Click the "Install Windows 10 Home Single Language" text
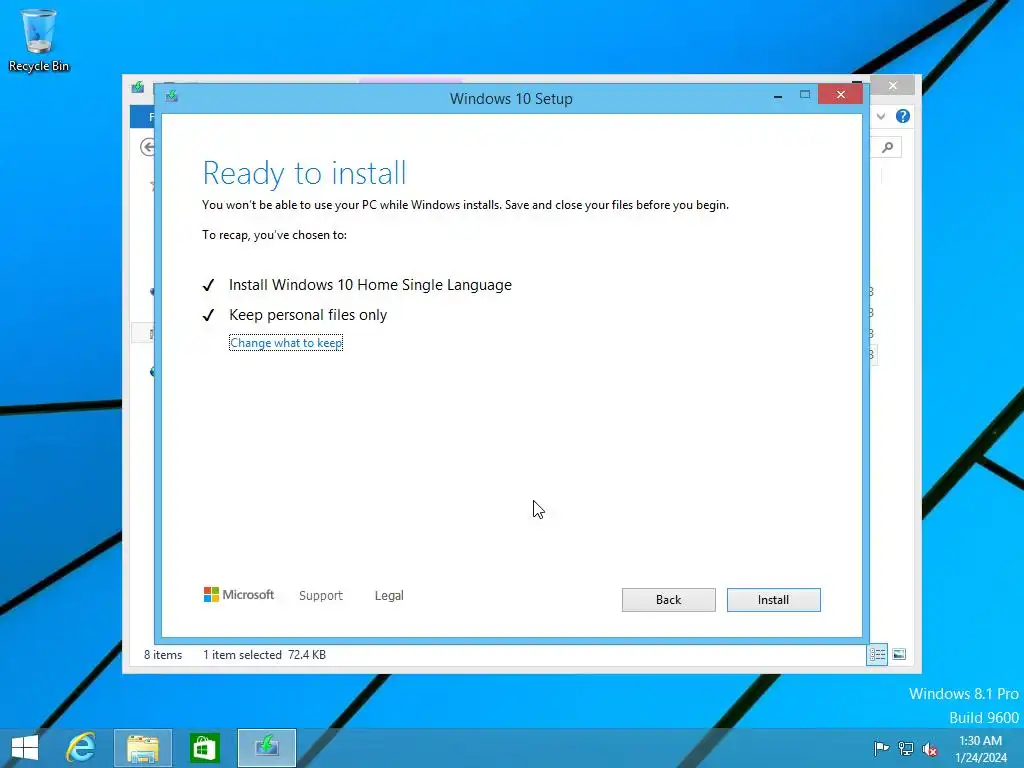The image size is (1024, 768). tap(370, 285)
